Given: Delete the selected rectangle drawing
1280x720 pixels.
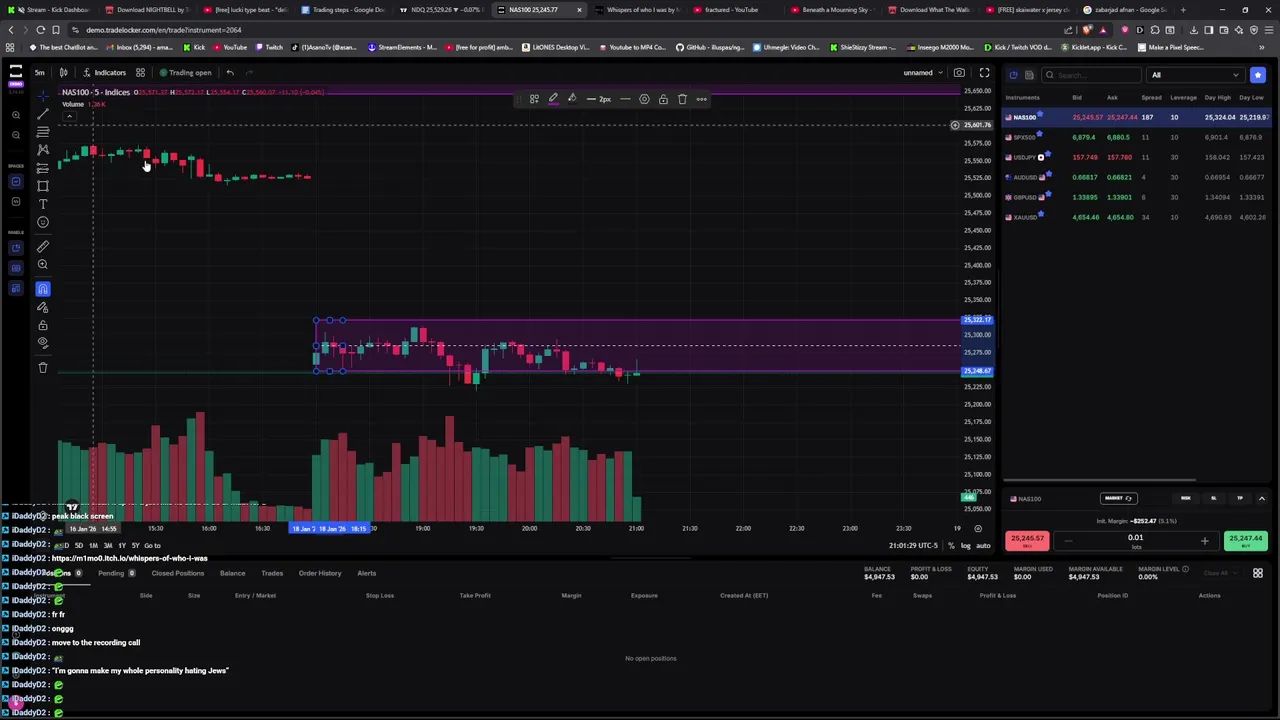Looking at the screenshot, I should [682, 99].
